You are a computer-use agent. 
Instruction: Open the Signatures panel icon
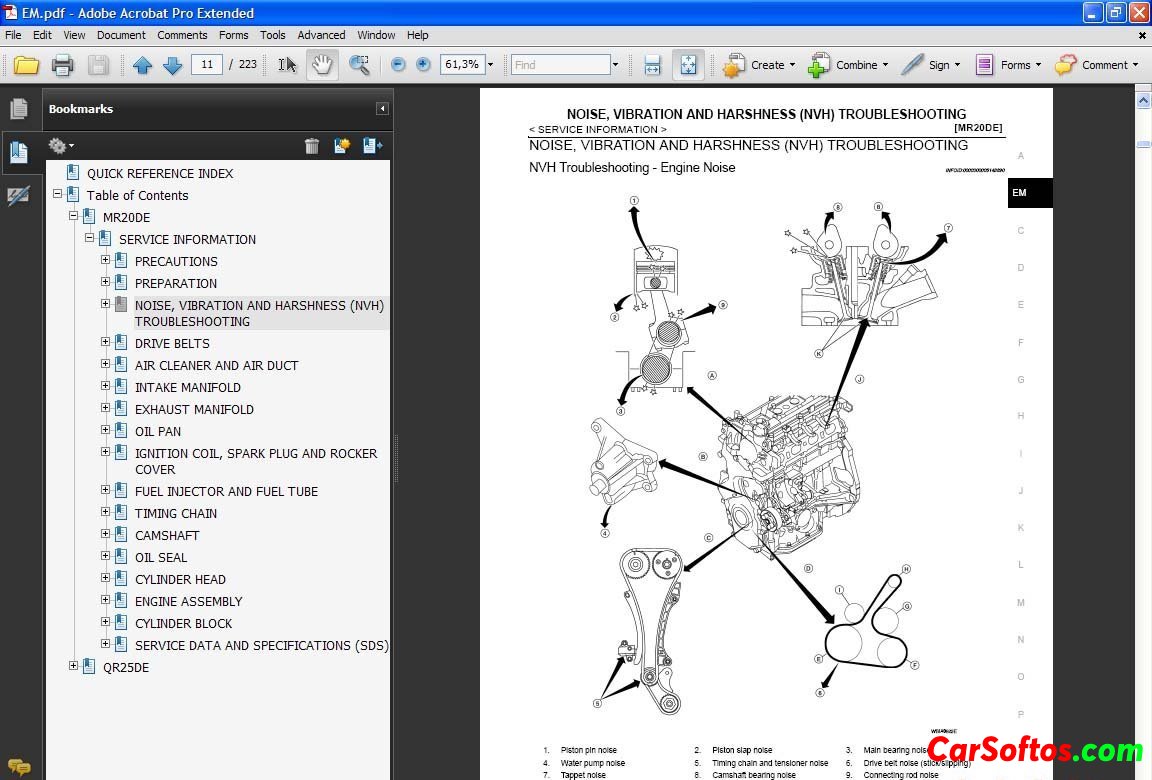[18, 196]
